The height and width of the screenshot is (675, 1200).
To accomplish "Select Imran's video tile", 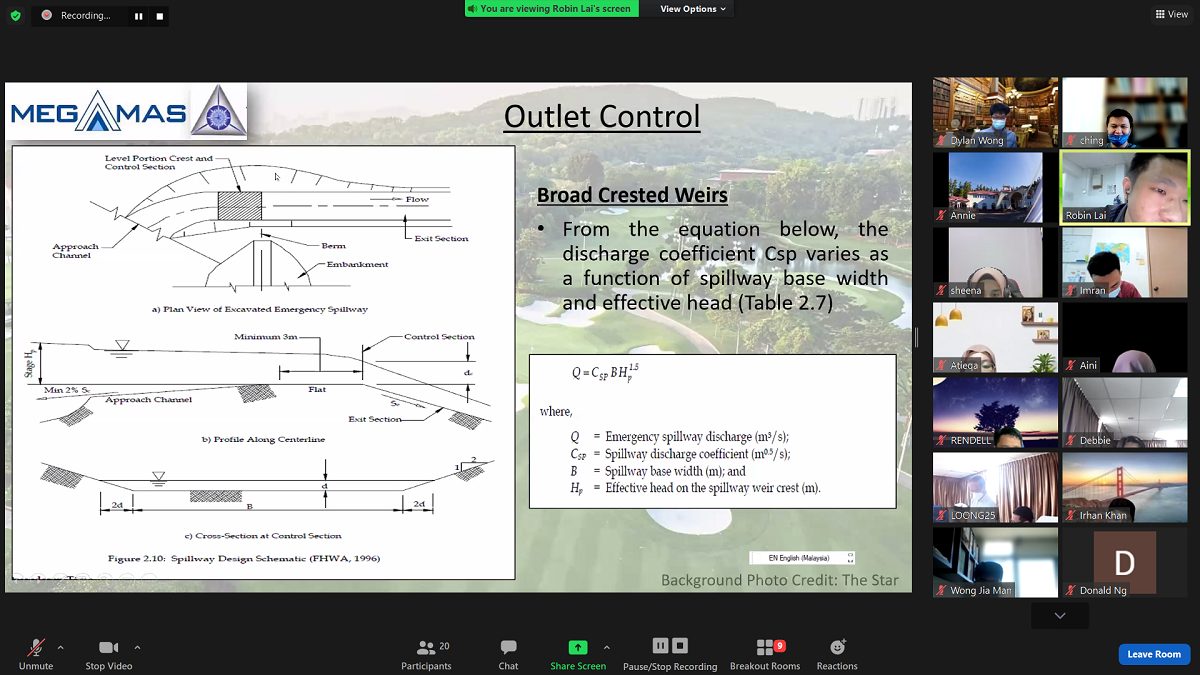I will (1124, 263).
